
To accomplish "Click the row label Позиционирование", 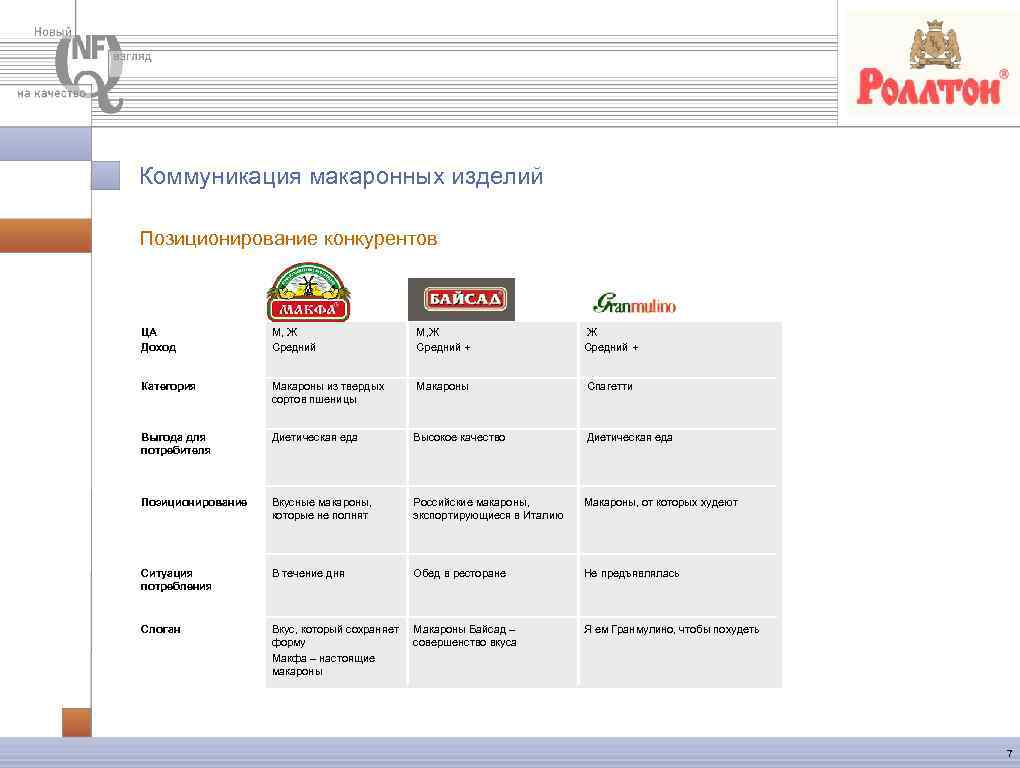I will (194, 502).
